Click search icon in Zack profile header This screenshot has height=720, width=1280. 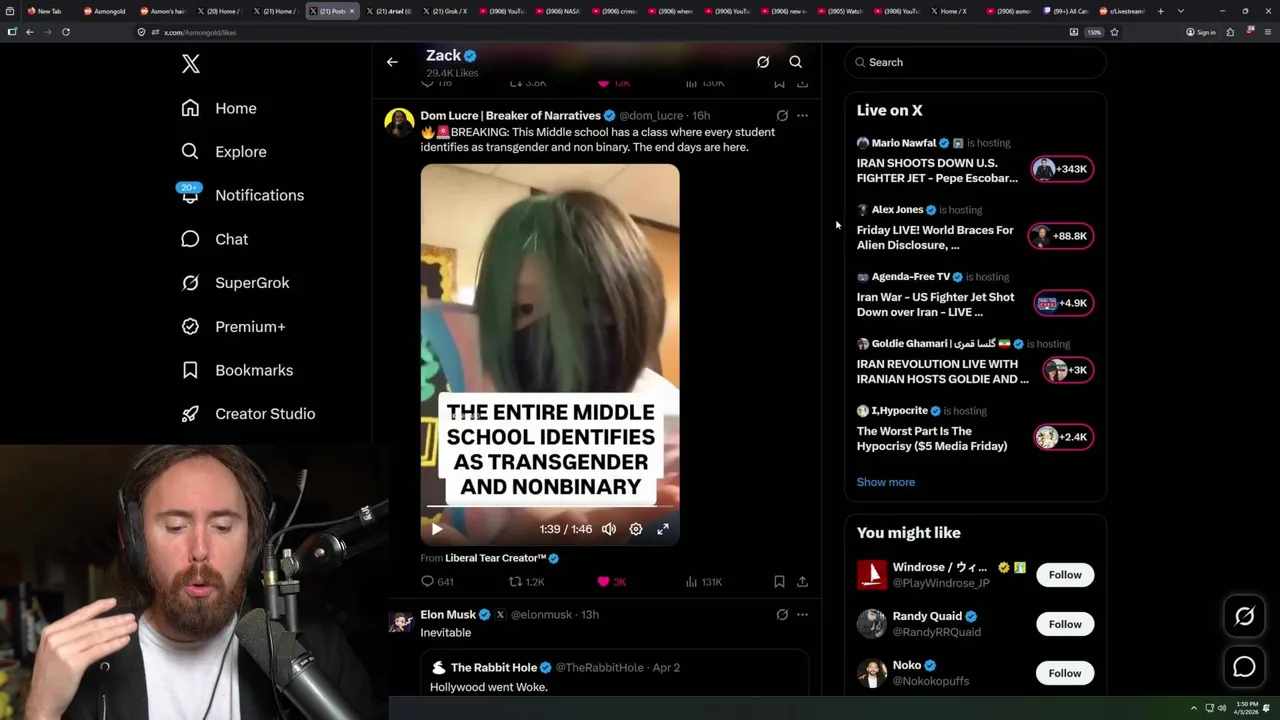(x=796, y=62)
